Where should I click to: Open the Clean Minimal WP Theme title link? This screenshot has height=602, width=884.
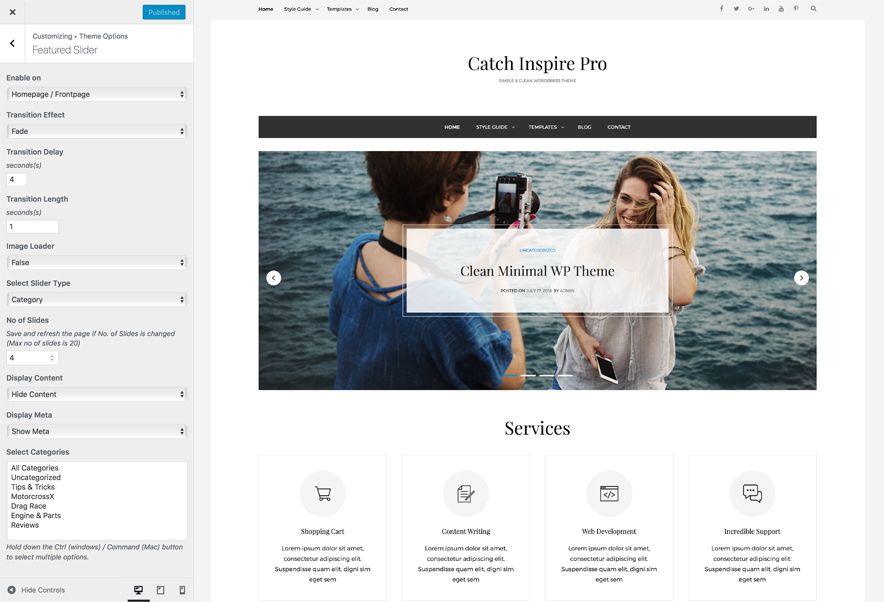coord(537,271)
